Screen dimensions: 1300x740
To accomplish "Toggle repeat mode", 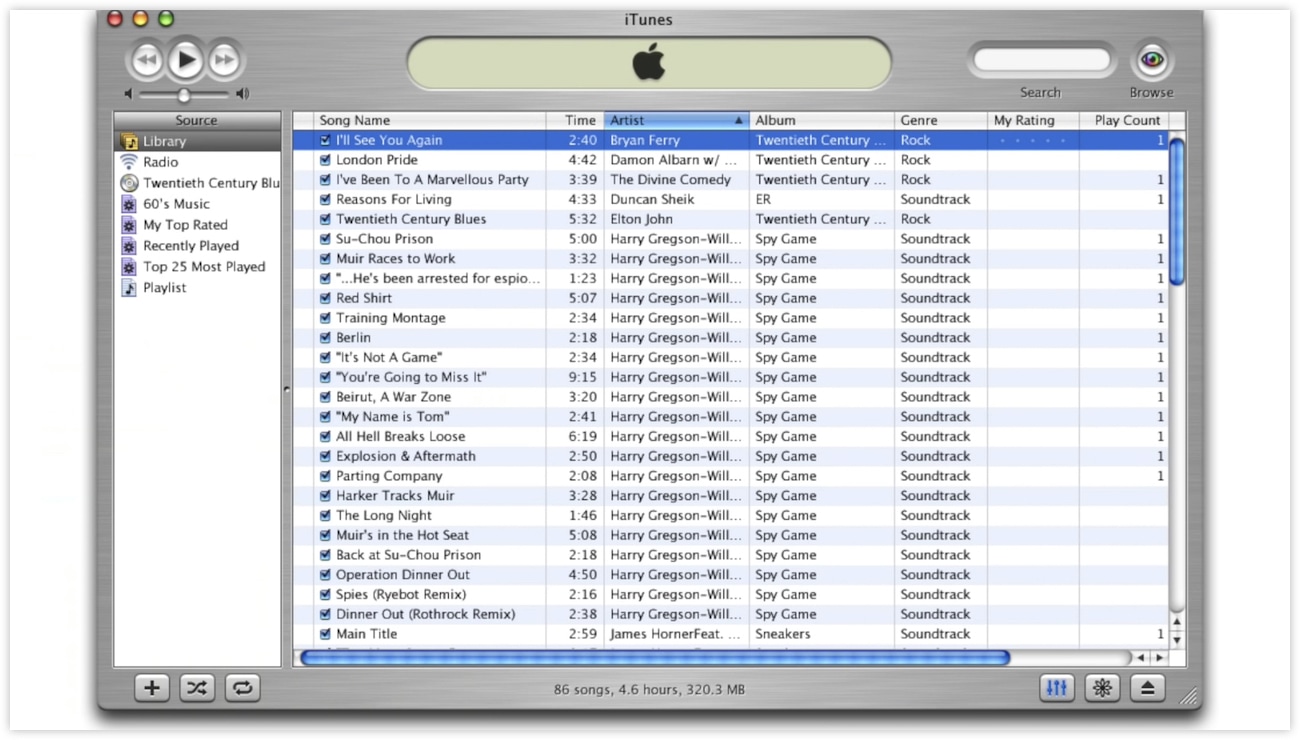I will coord(243,687).
